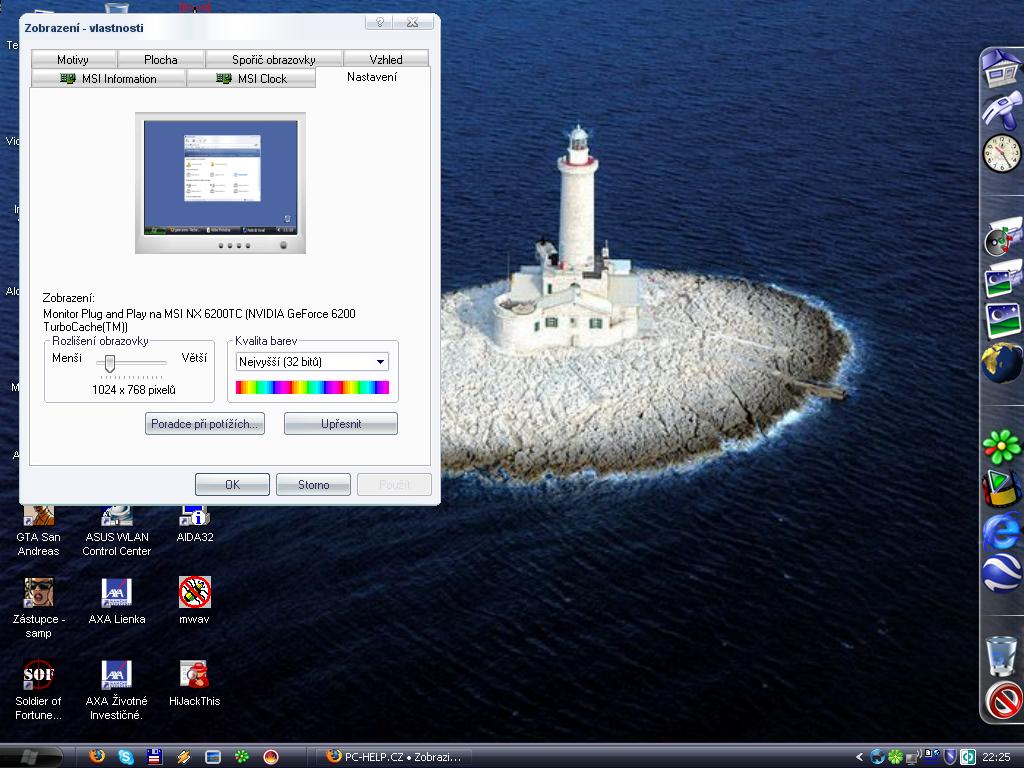
Task: Click the Upřesnit button
Action: pos(340,424)
